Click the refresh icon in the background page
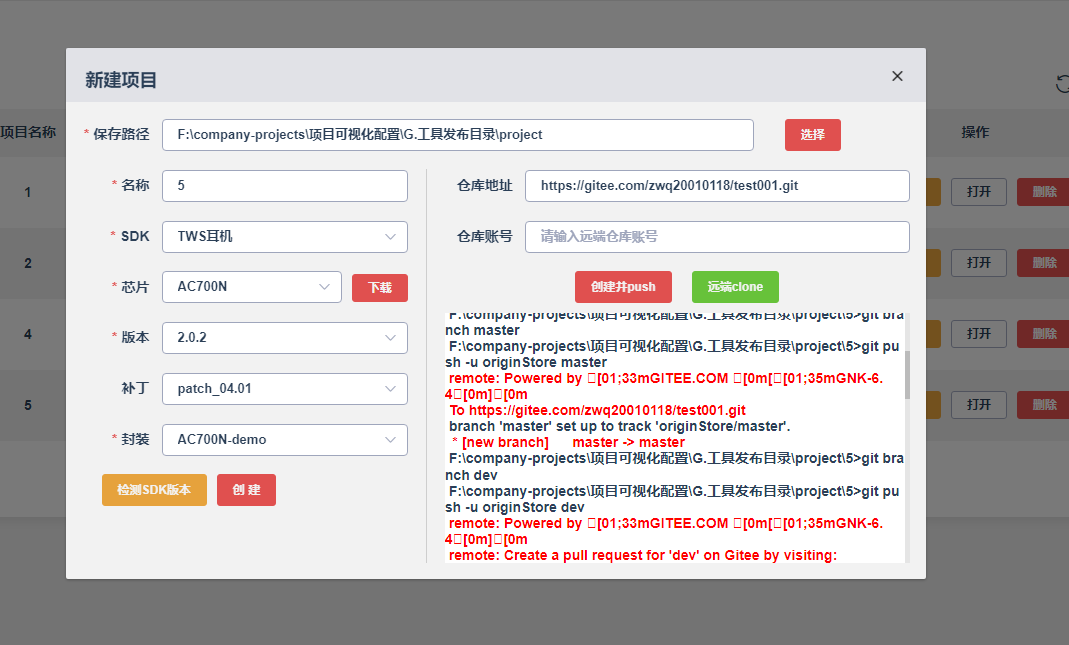This screenshot has height=645, width=1069. [x=1062, y=84]
